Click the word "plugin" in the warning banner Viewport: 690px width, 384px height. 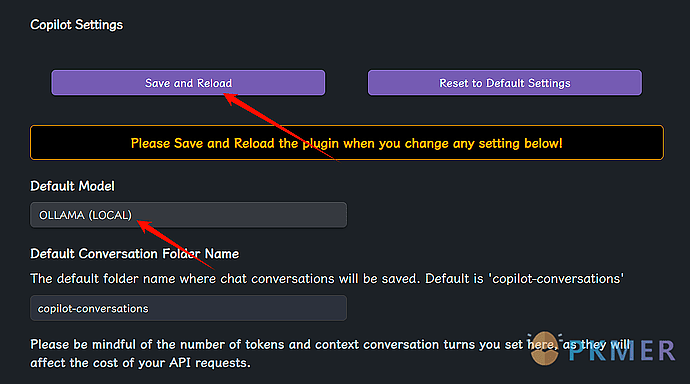(x=320, y=143)
